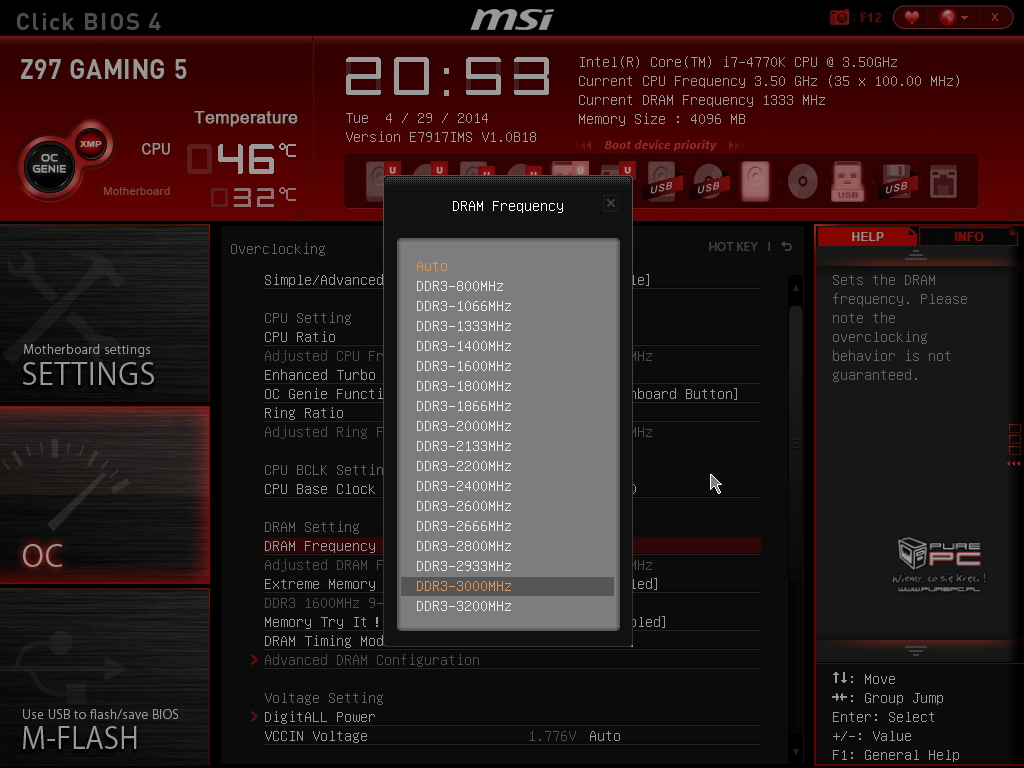Screen dimensions: 1024x768
Task: Click right arrows beside Boot device priority
Action: point(735,145)
